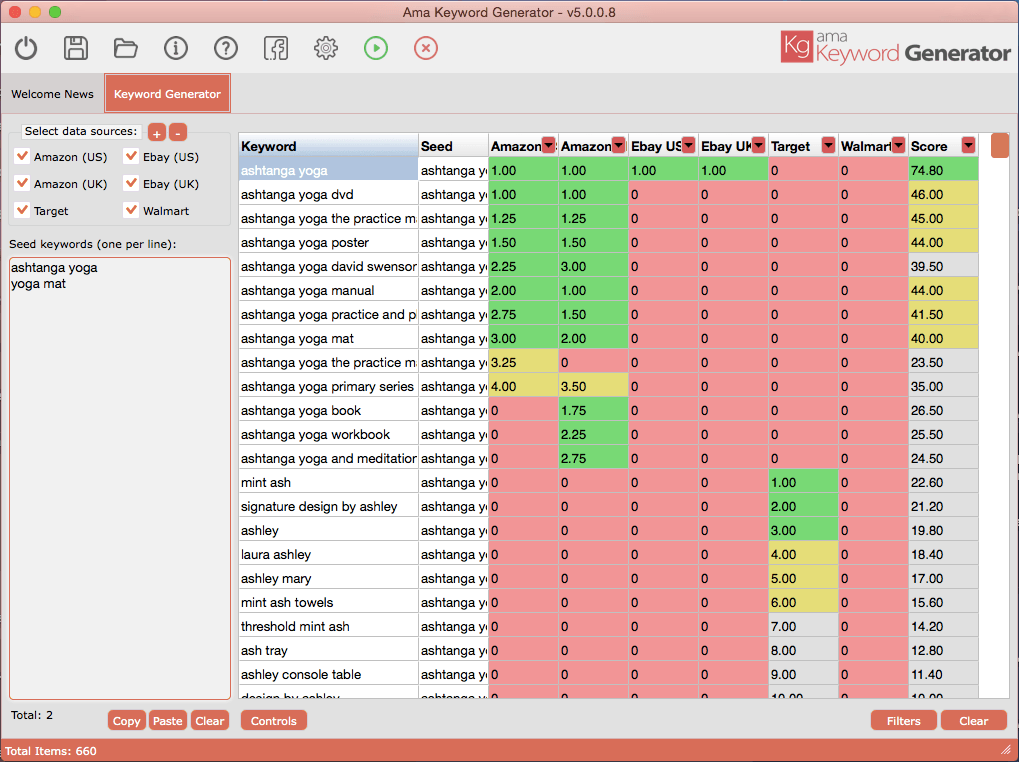Switch to the Welcome News tab

coord(53,94)
